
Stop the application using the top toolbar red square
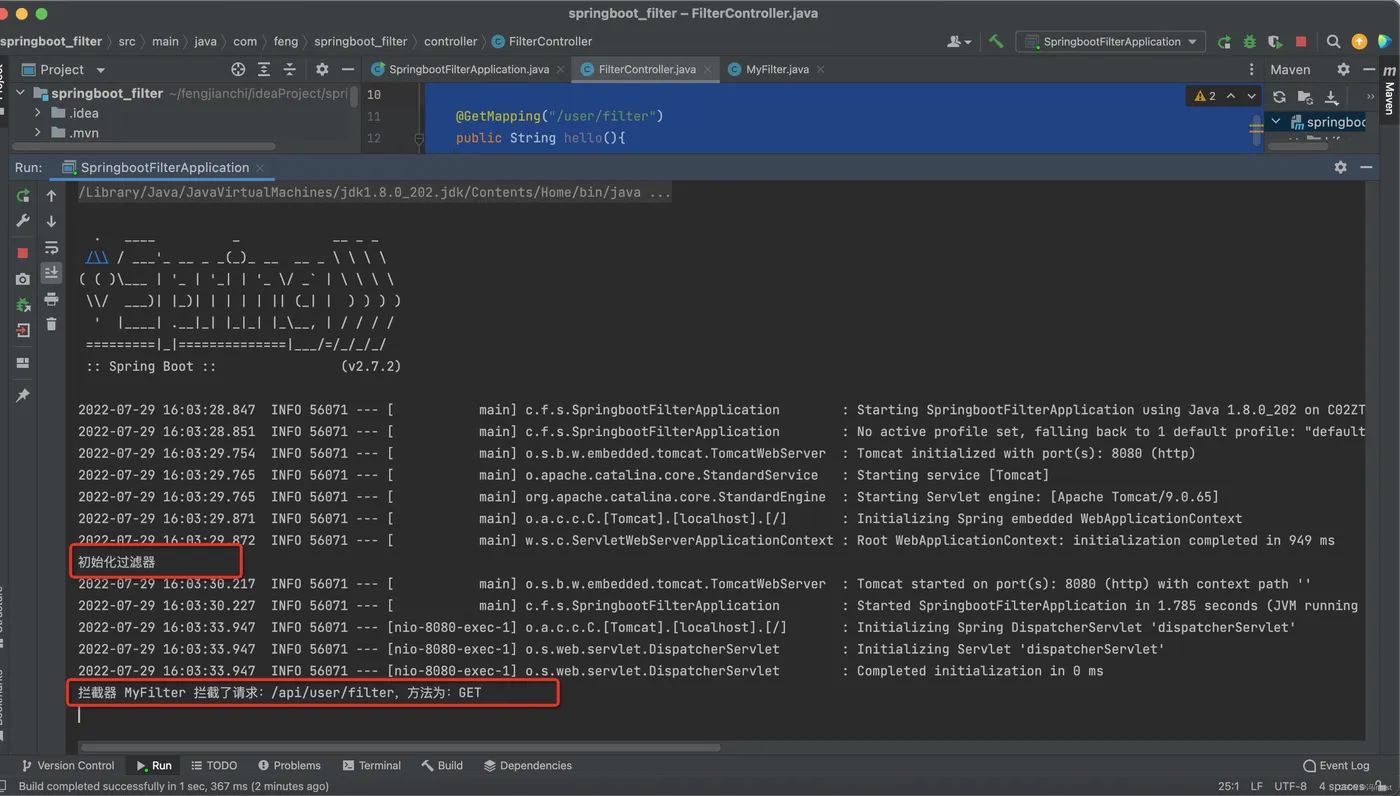pos(1301,41)
